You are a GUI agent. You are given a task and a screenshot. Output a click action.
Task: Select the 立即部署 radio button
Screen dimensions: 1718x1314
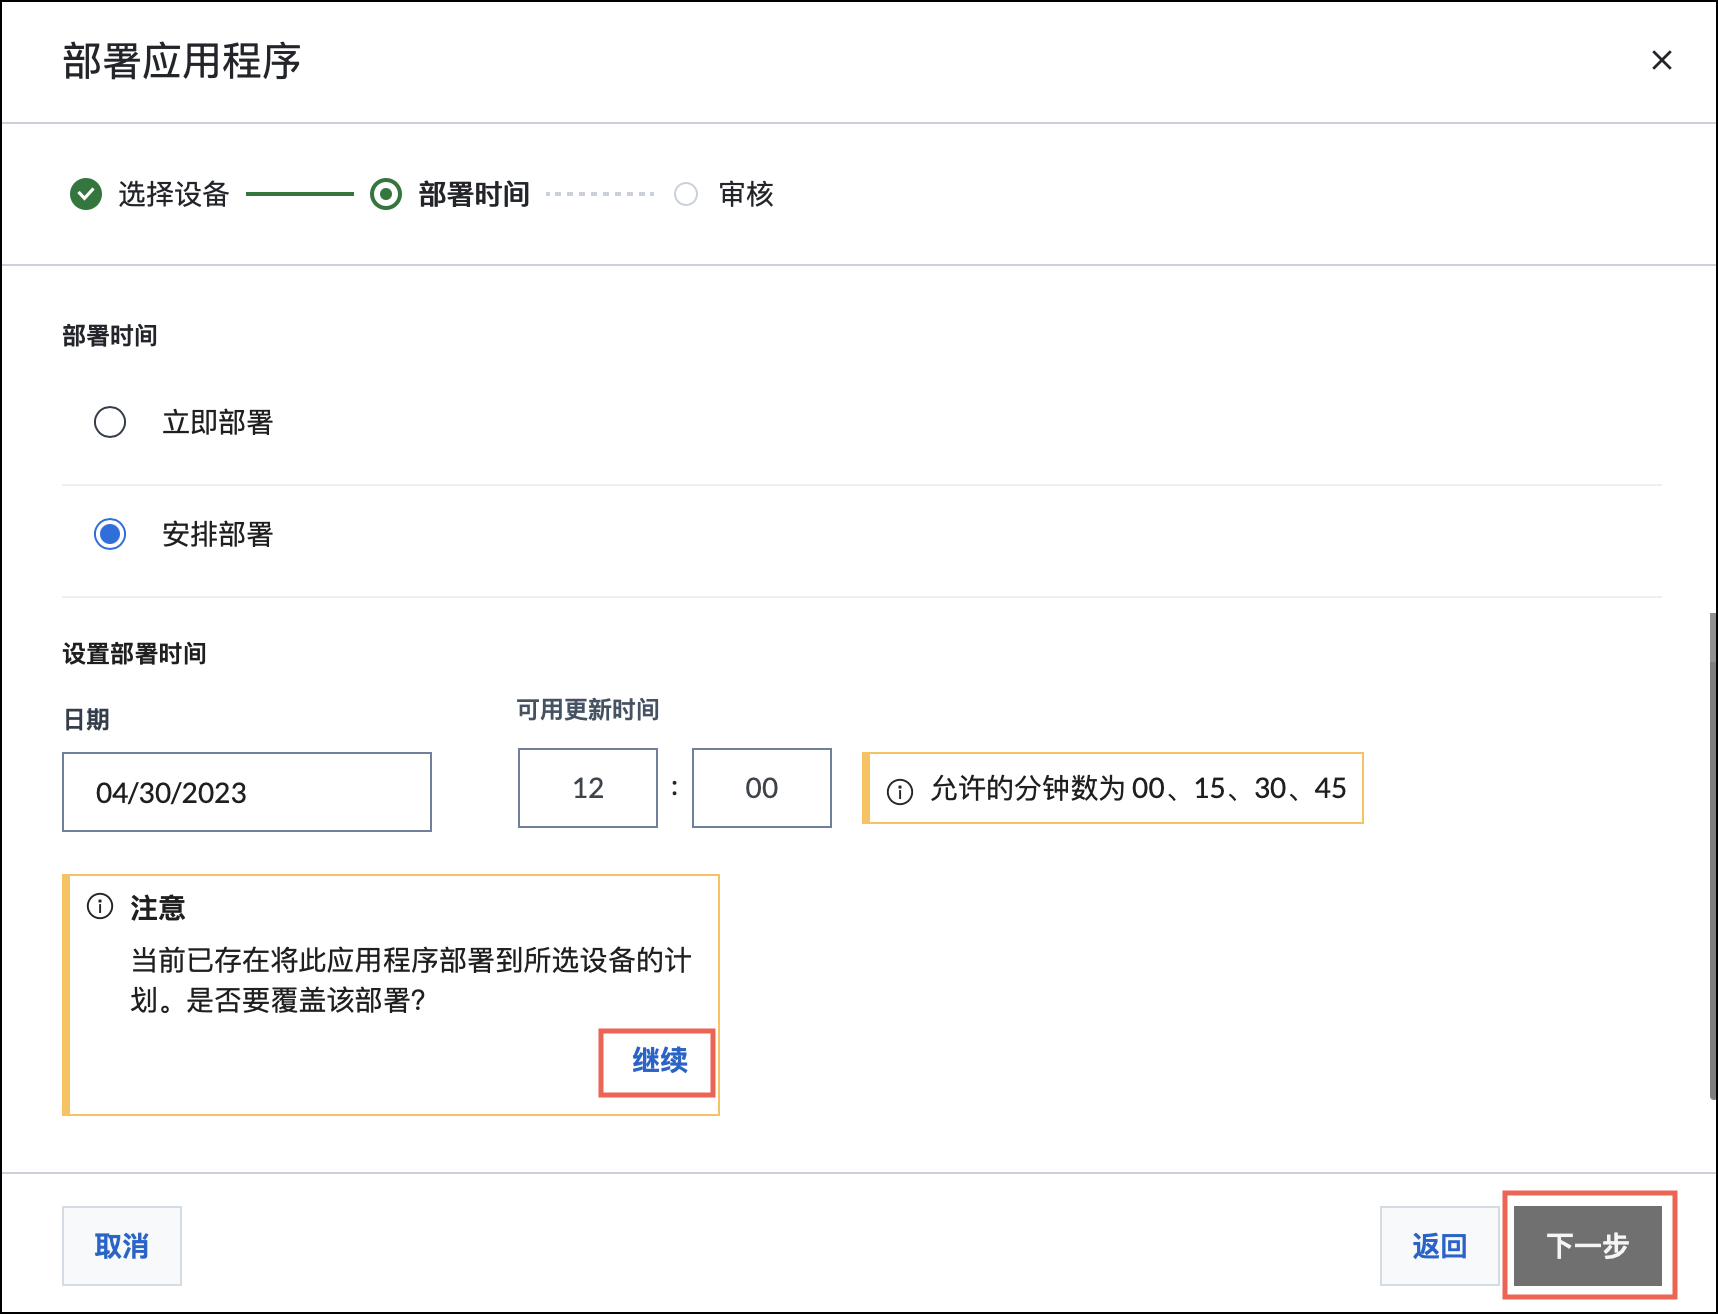[x=110, y=422]
